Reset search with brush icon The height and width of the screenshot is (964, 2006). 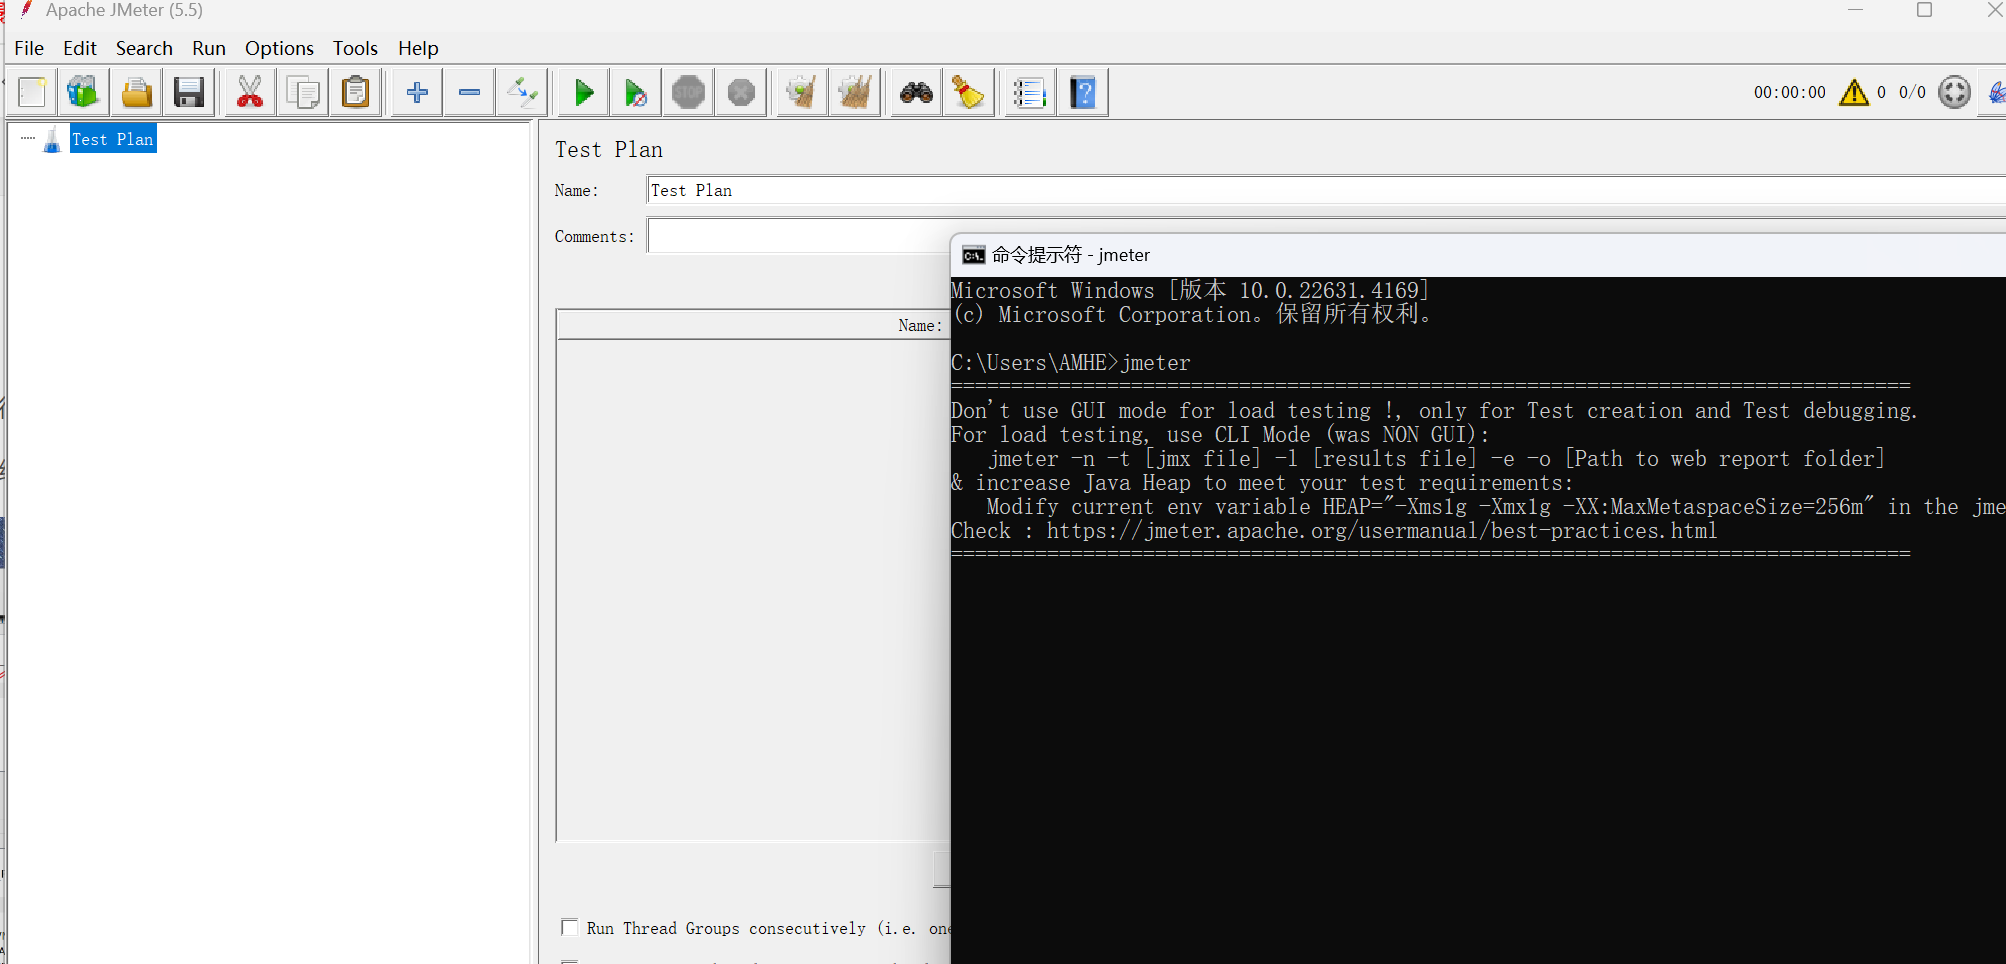968,93
